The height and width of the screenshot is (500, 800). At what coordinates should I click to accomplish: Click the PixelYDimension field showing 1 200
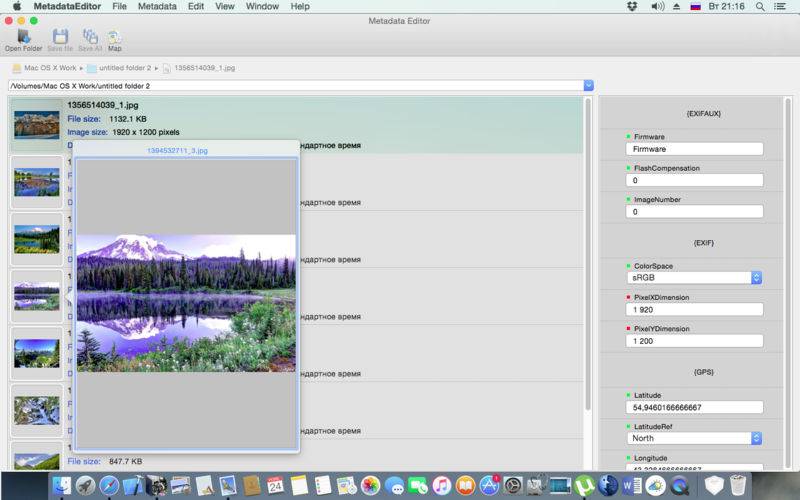(694, 341)
